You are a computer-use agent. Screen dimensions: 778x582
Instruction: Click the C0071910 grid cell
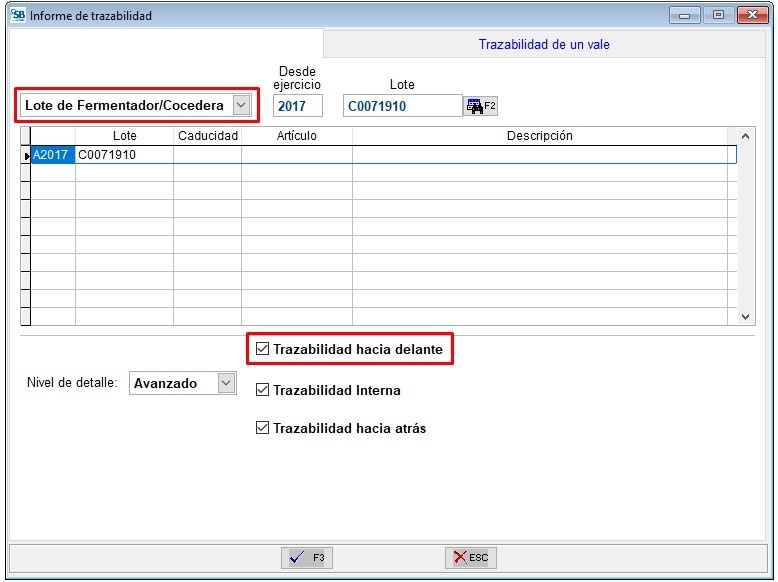(123, 155)
